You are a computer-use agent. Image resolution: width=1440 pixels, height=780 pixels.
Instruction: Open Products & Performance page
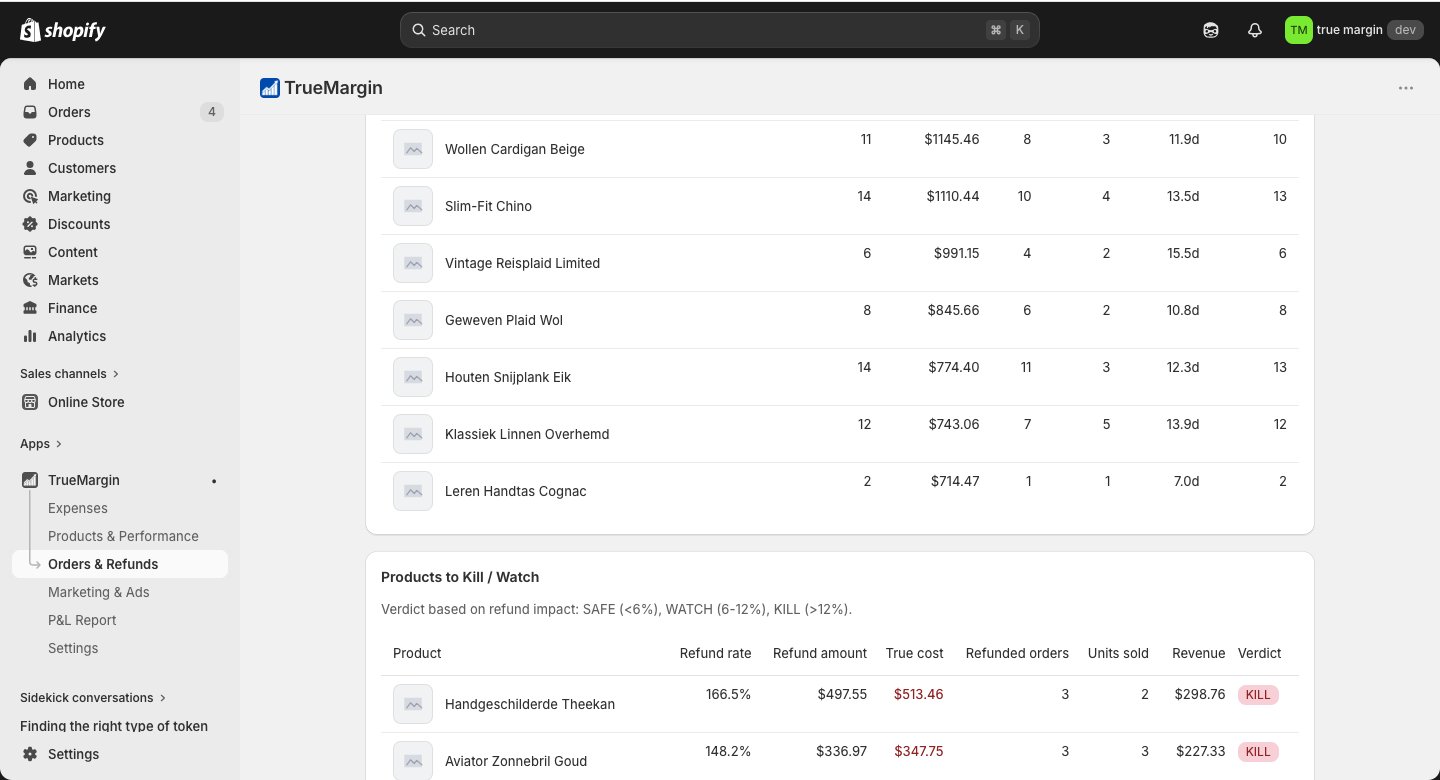(x=123, y=536)
